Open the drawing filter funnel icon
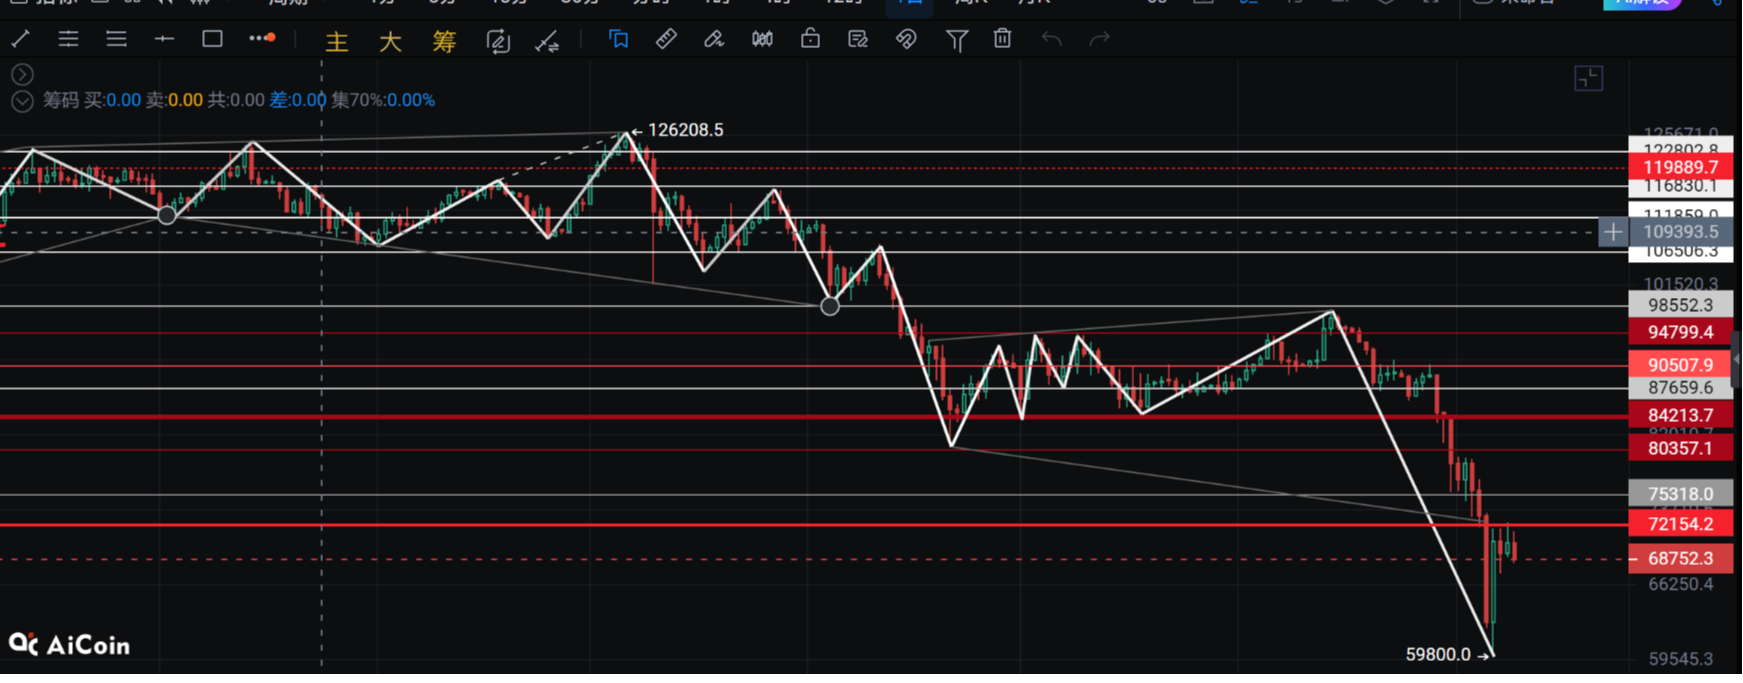This screenshot has width=1743, height=683. 956,40
